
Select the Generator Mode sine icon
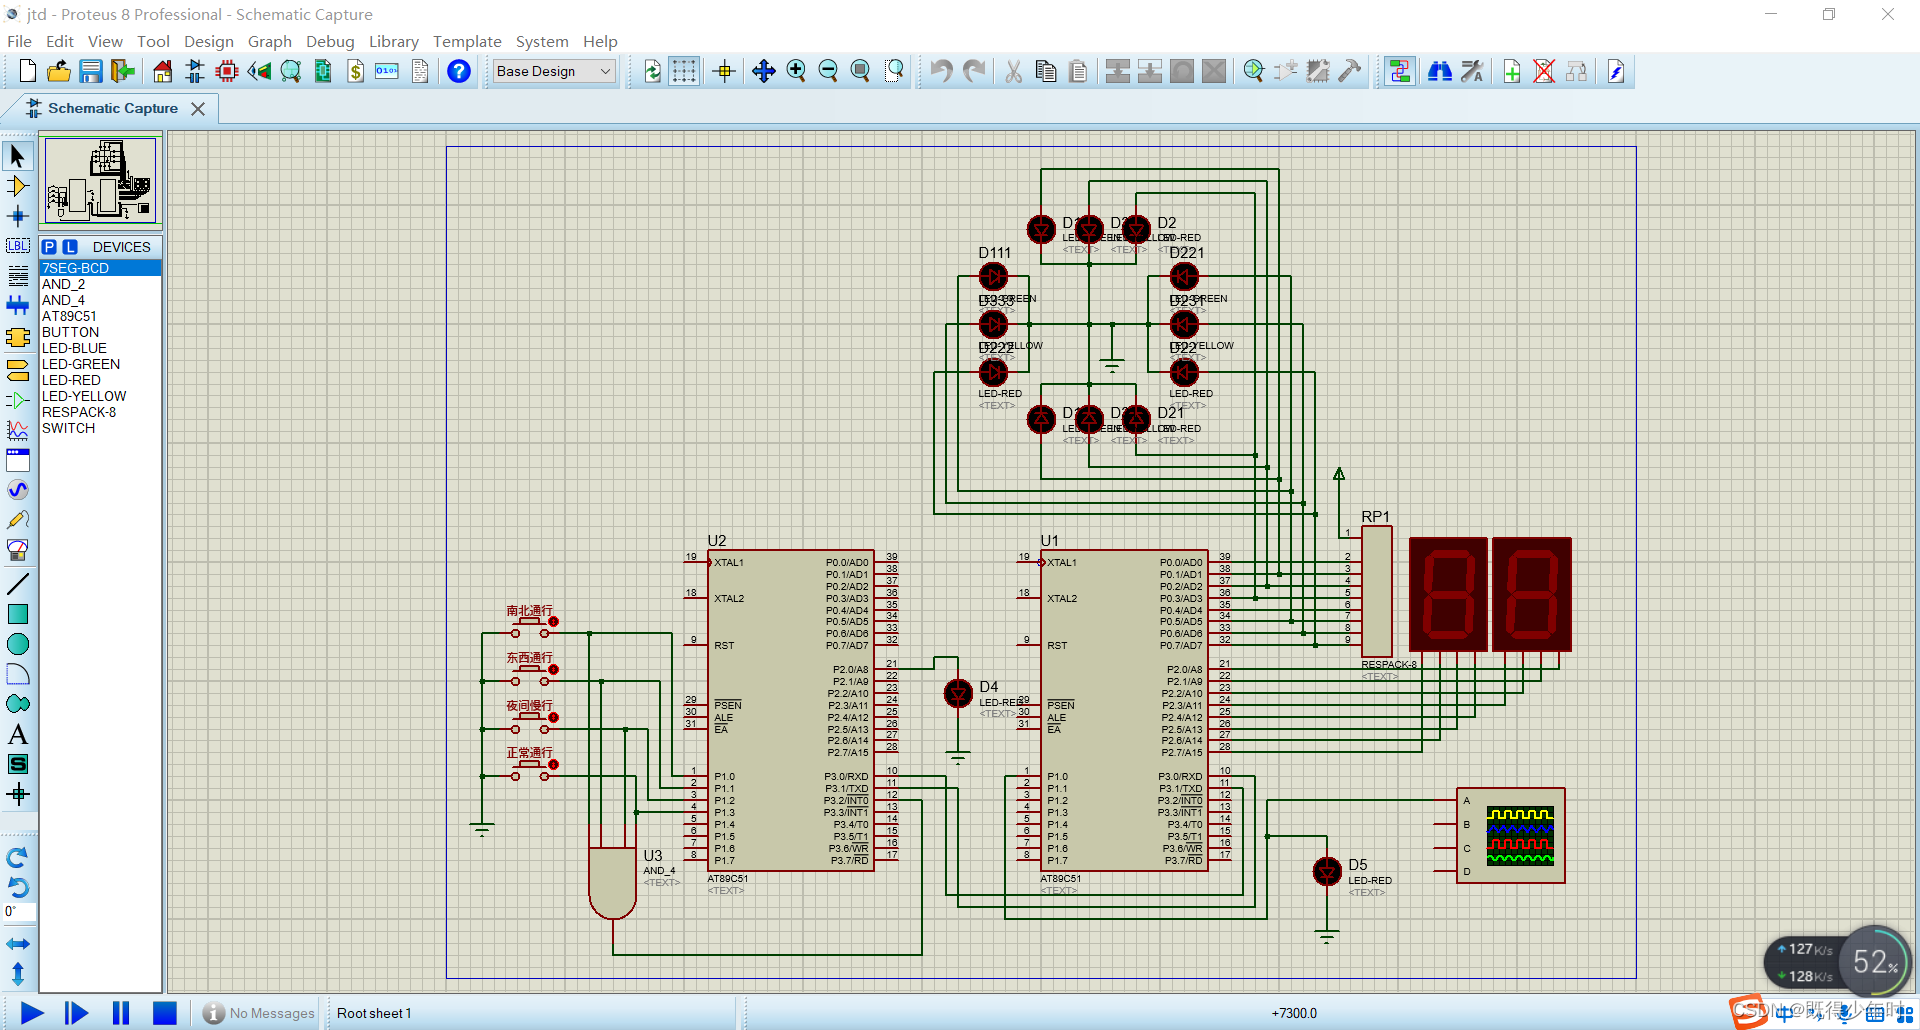18,490
